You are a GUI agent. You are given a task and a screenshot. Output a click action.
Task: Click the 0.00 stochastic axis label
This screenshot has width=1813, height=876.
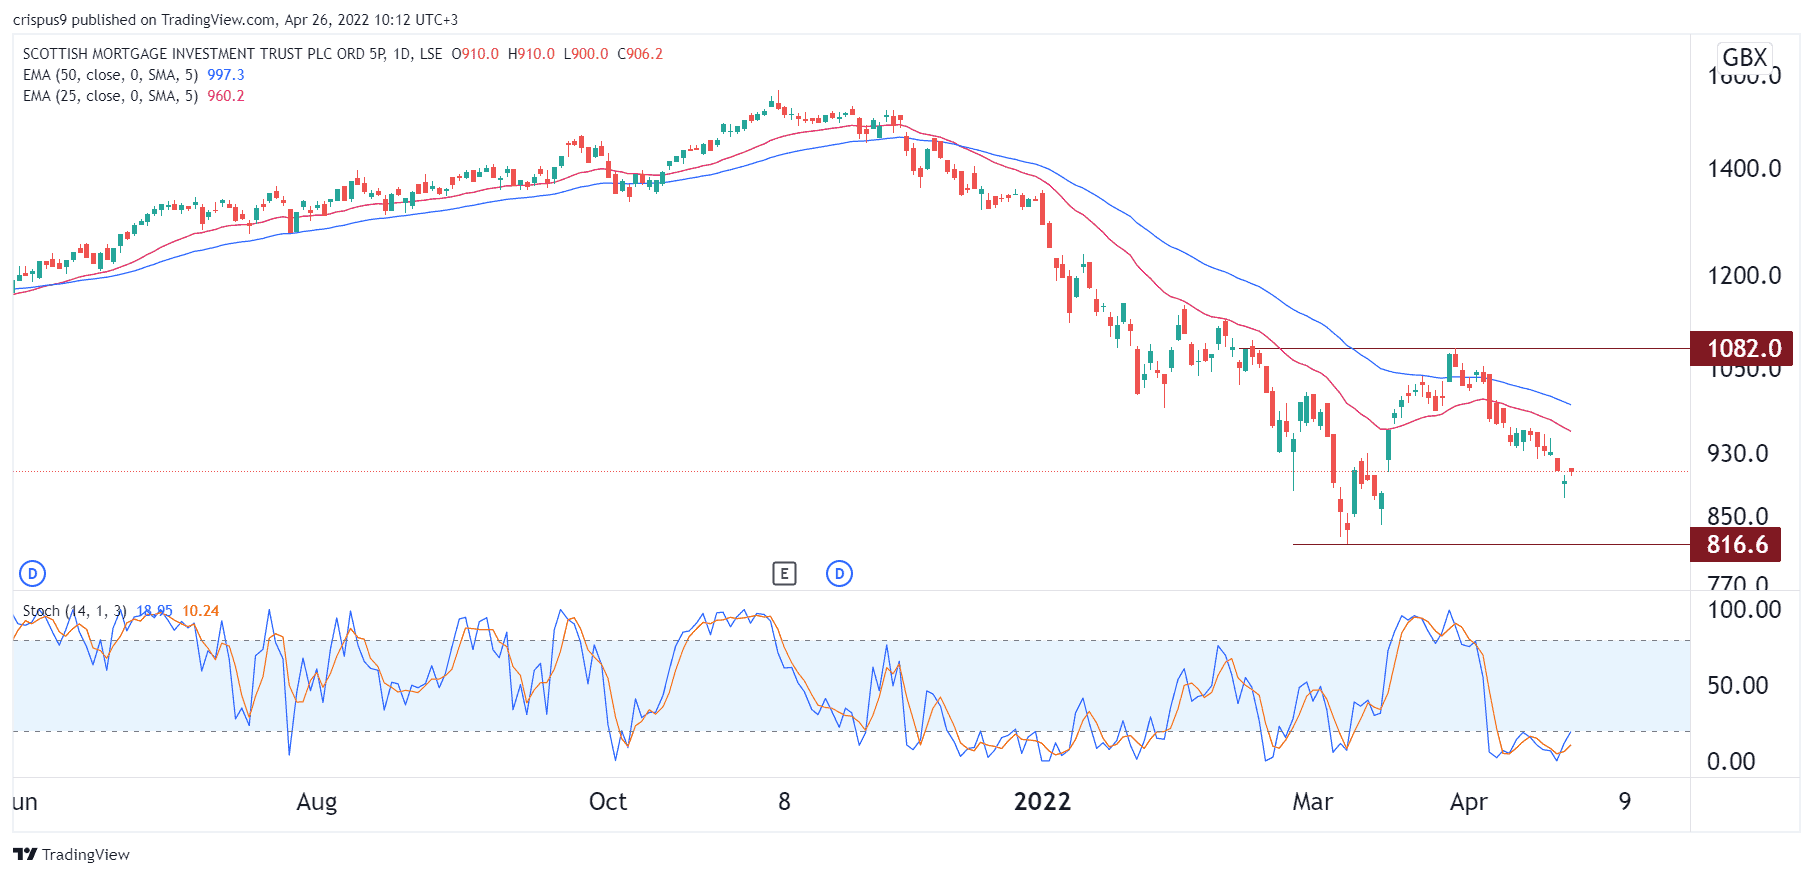pos(1731,761)
